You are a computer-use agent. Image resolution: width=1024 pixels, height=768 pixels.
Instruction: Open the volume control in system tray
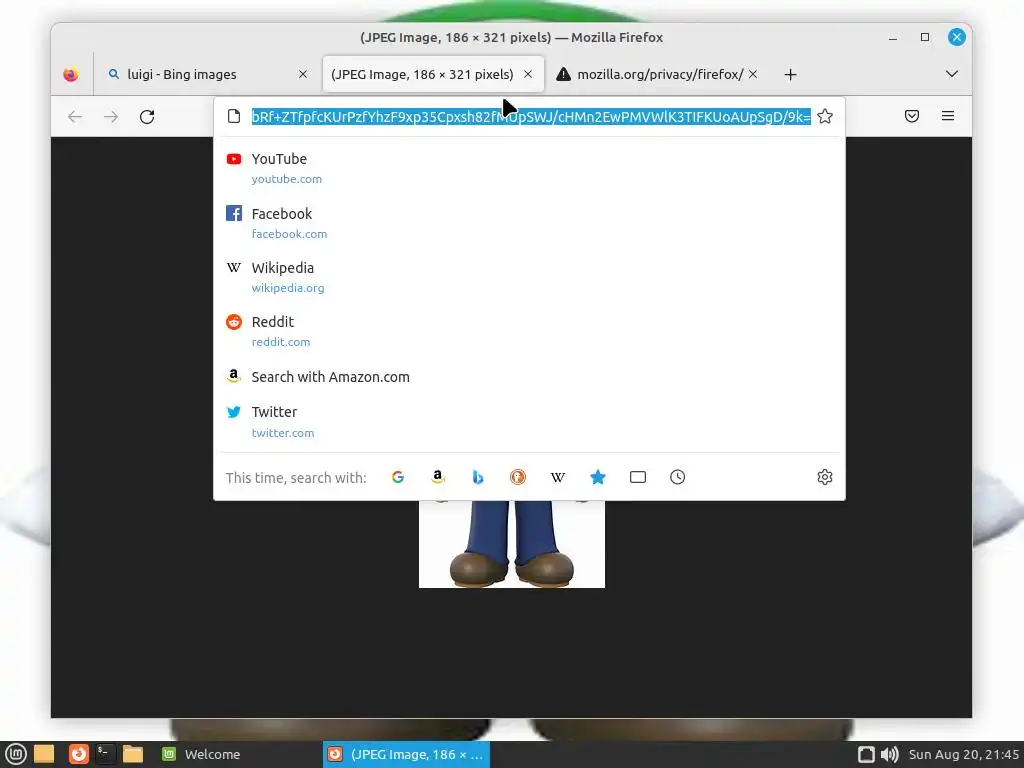pyautogui.click(x=889, y=754)
